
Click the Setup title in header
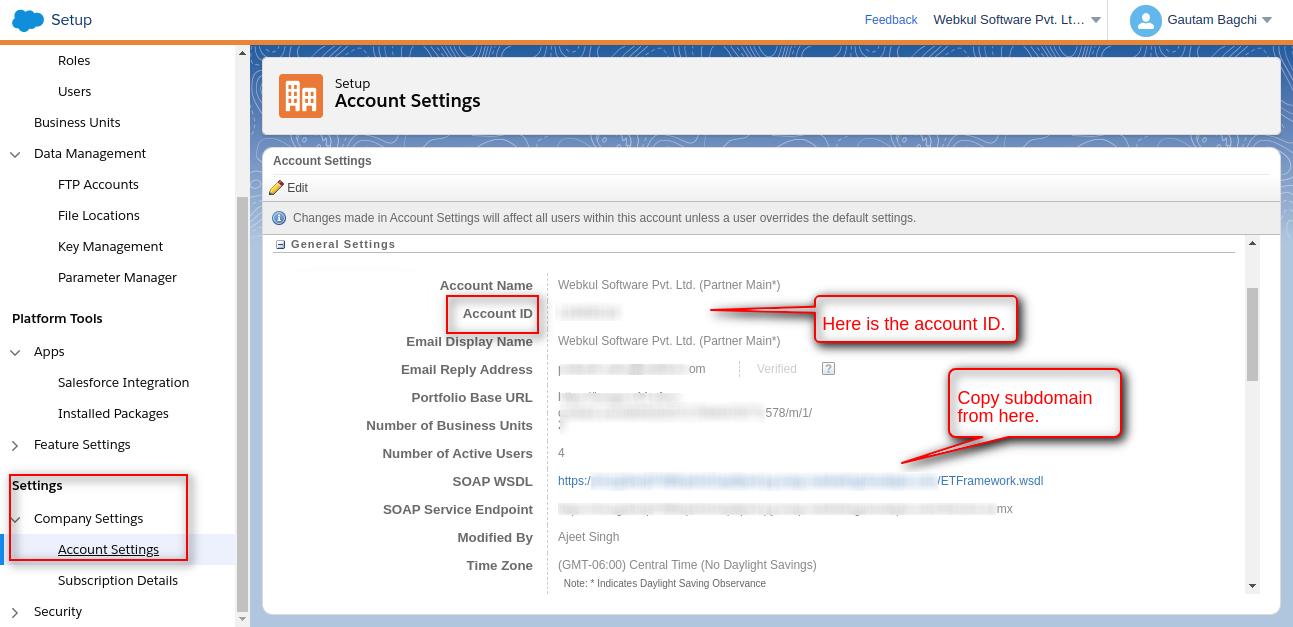pyautogui.click(x=71, y=19)
